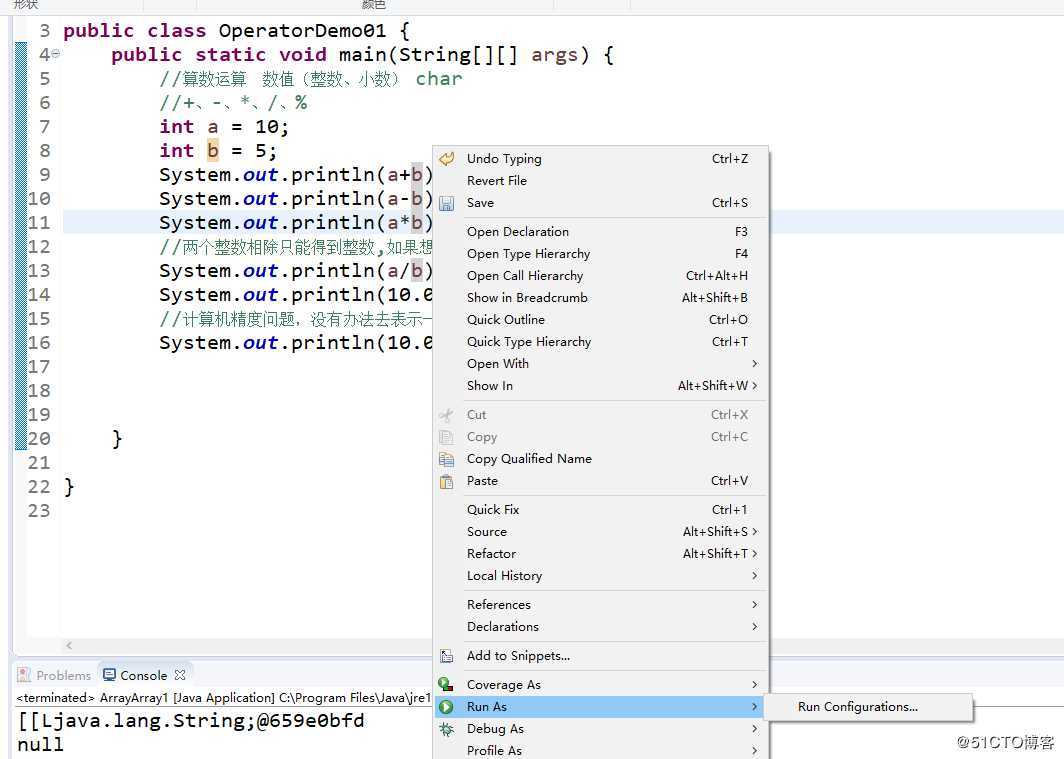Expand the Refactor submenu arrow

click(754, 553)
